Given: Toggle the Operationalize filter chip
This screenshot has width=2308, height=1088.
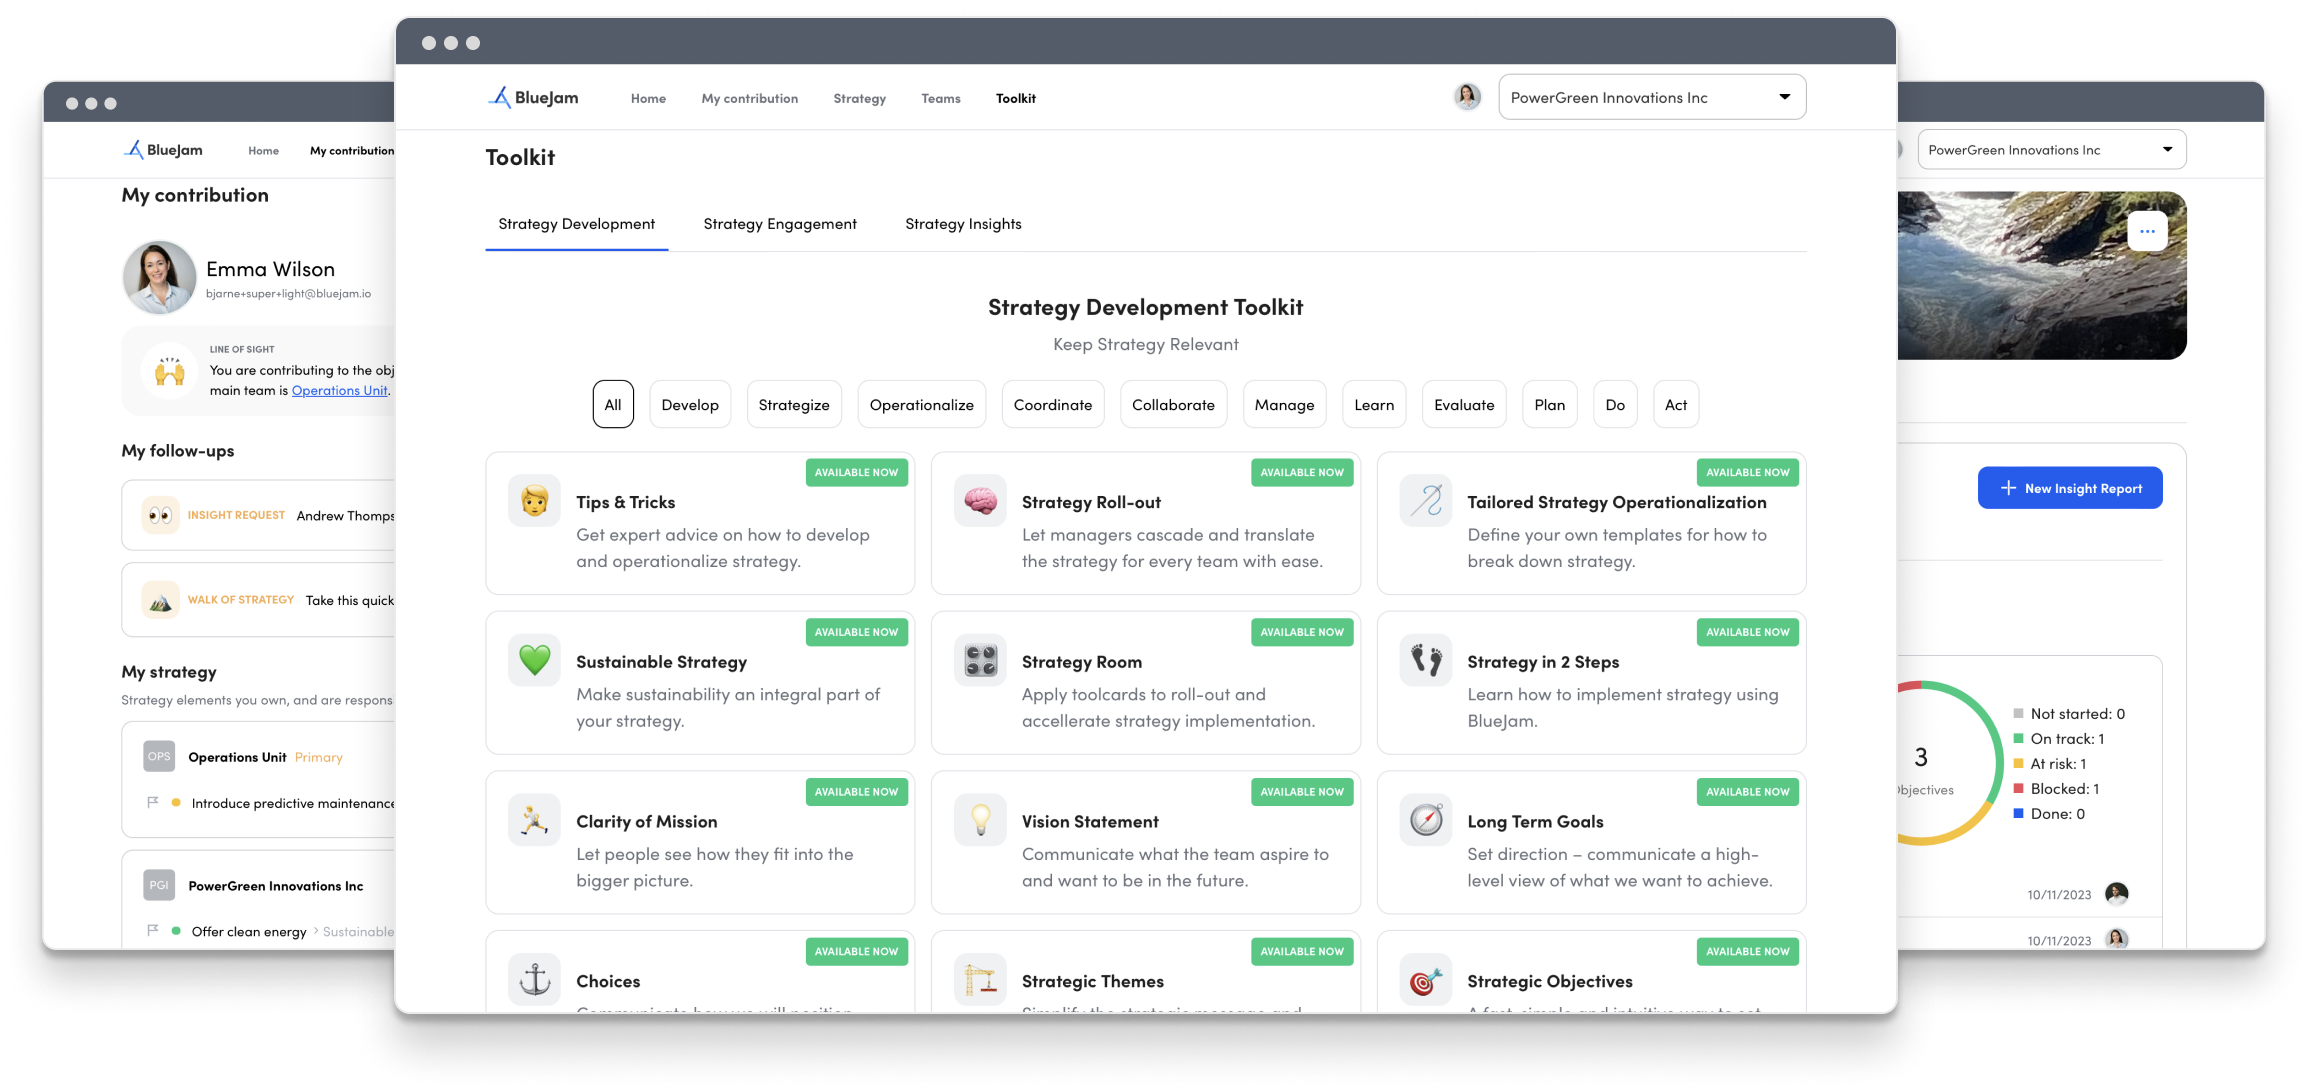Looking at the screenshot, I should tap(921, 405).
